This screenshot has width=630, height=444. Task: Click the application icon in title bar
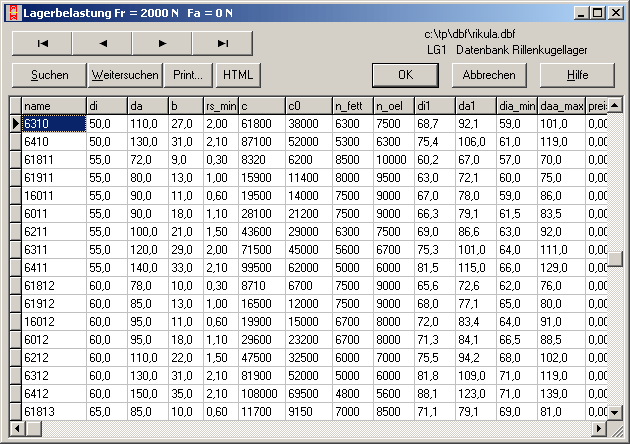click(x=10, y=11)
